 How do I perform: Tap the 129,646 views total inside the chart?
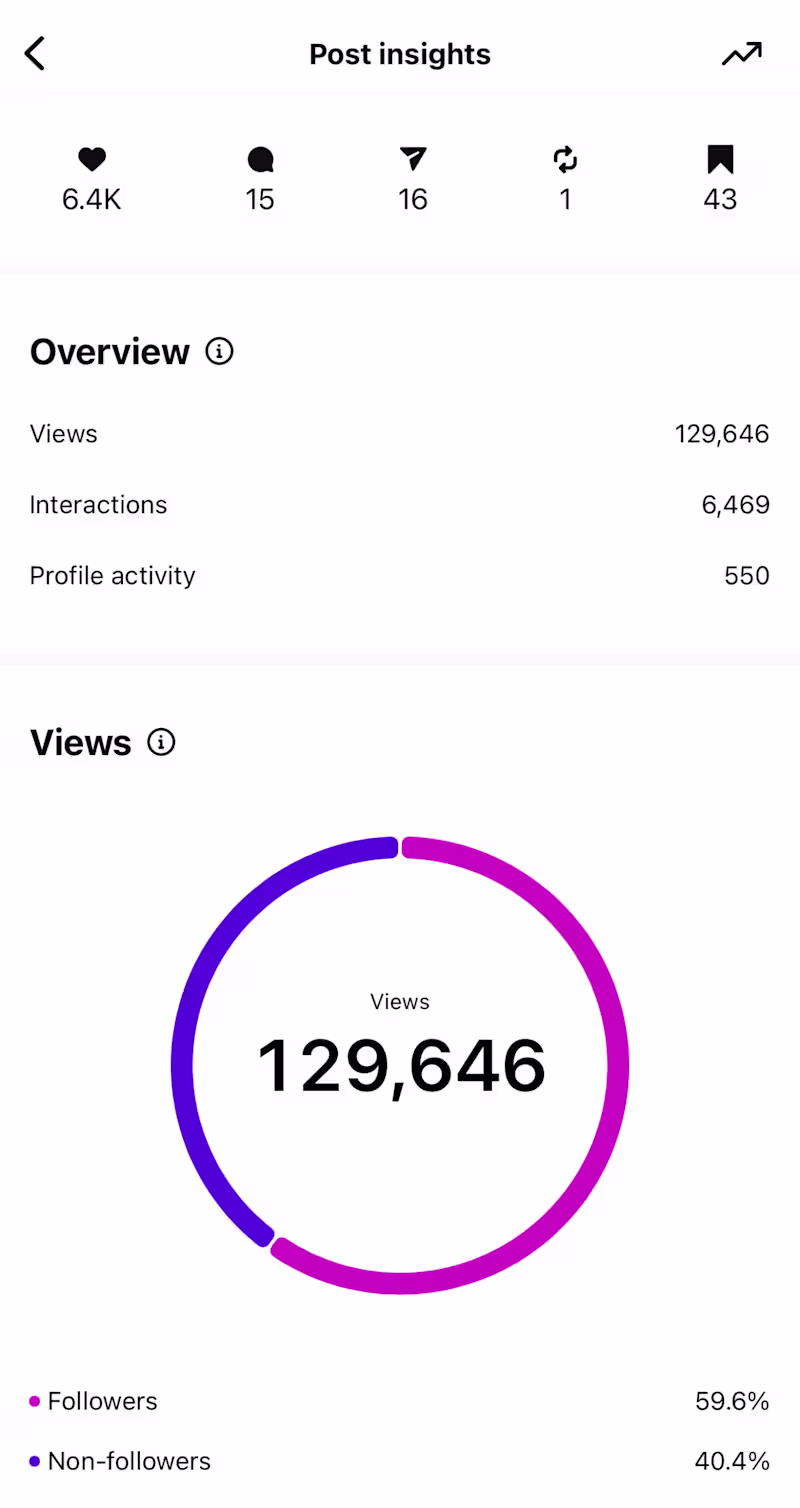400,1063
